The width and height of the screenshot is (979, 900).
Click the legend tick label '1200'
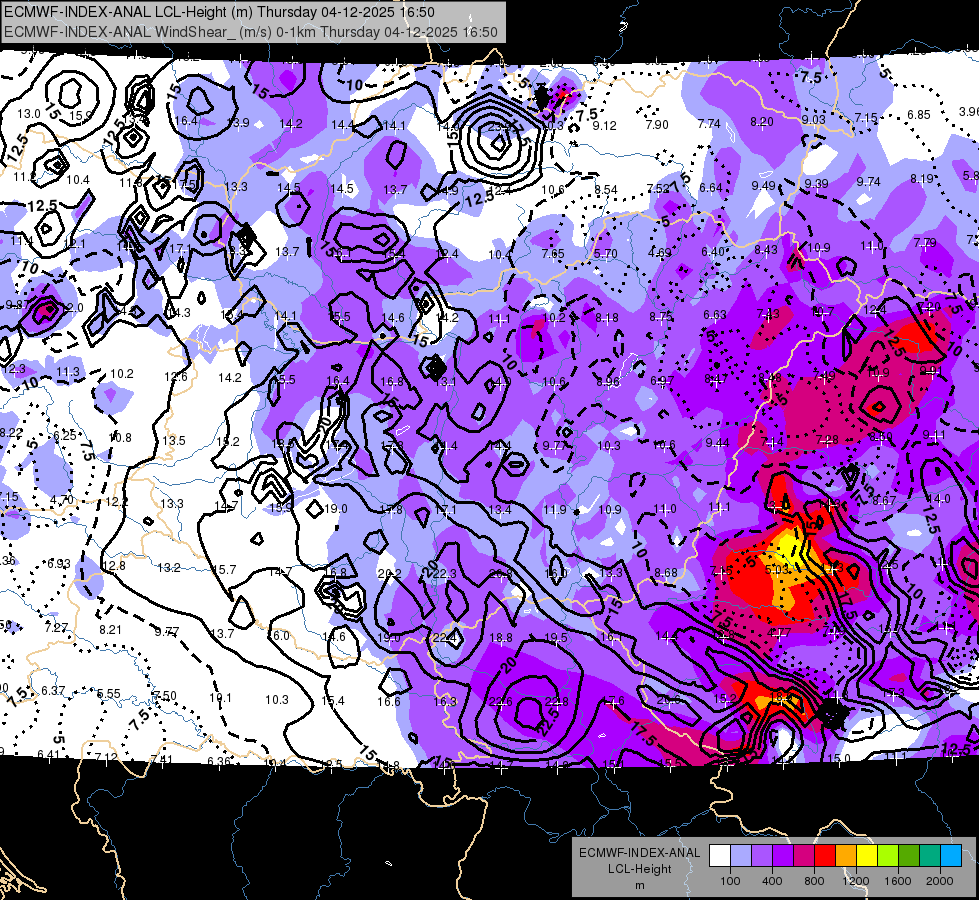(x=855, y=881)
